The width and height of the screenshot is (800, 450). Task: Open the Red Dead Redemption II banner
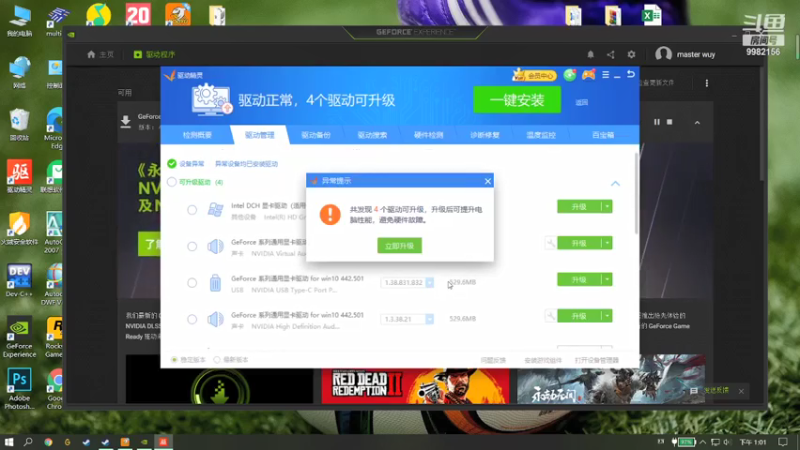415,386
